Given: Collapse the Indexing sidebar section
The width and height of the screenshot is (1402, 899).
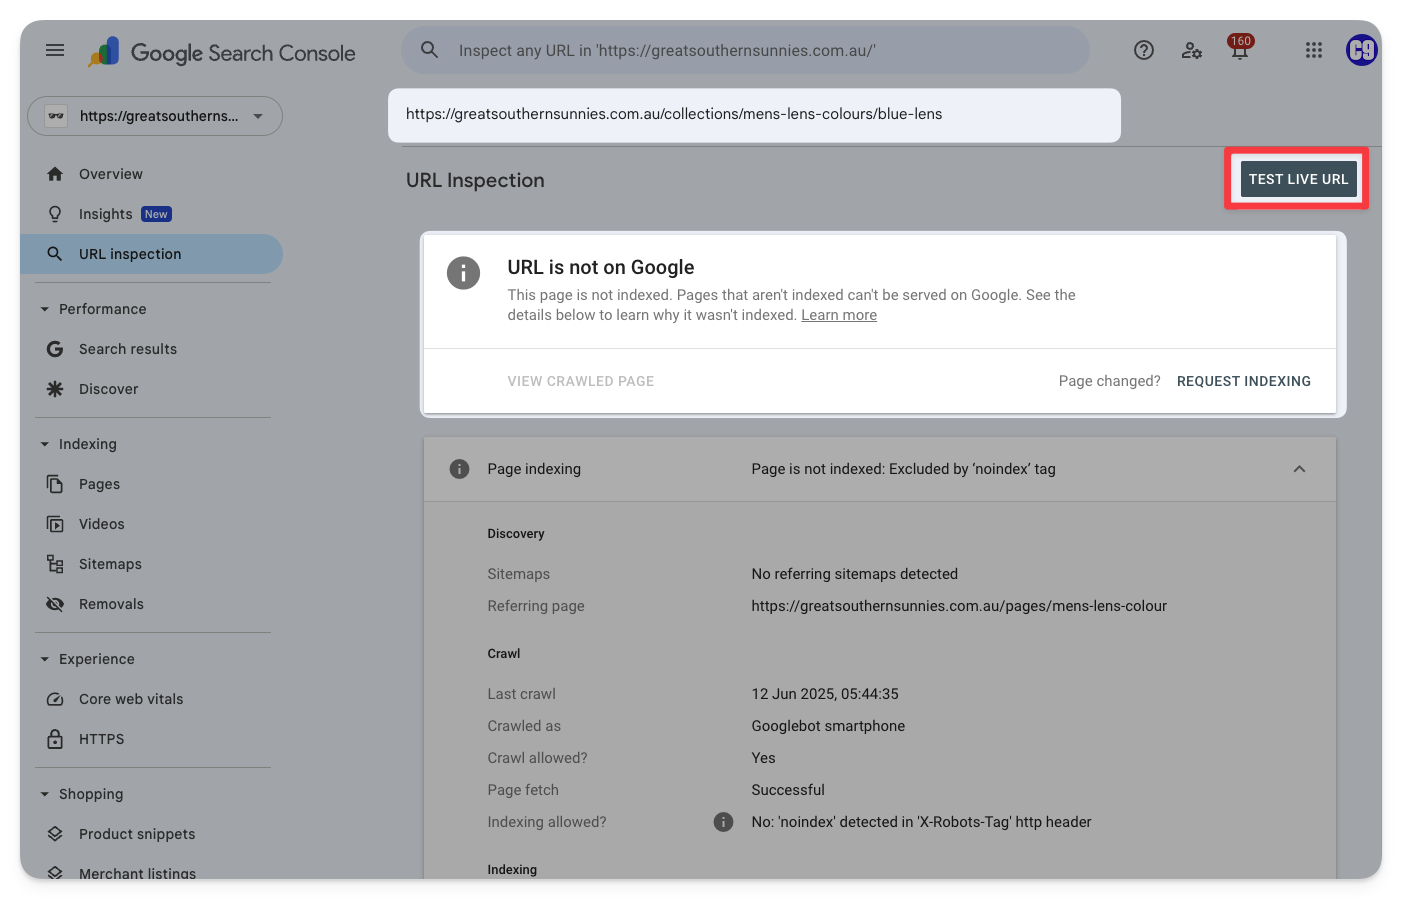Looking at the screenshot, I should pos(45,444).
